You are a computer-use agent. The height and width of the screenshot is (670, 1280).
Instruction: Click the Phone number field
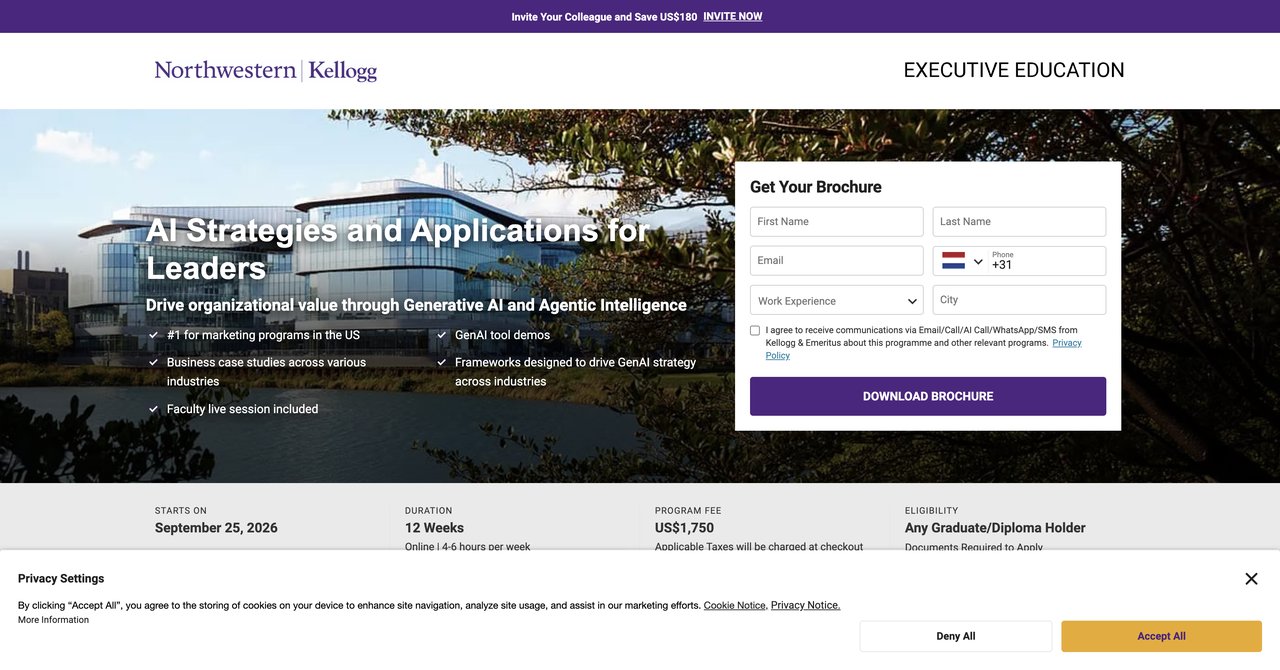point(1046,261)
